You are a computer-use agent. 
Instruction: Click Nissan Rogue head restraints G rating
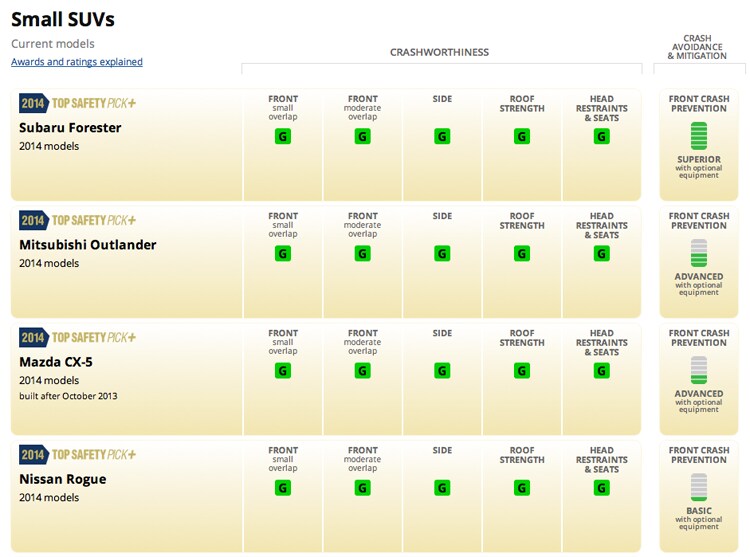[x=602, y=488]
